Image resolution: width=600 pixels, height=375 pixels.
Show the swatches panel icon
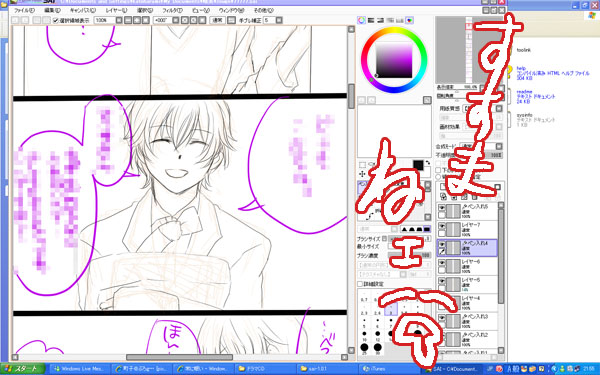[x=399, y=20]
